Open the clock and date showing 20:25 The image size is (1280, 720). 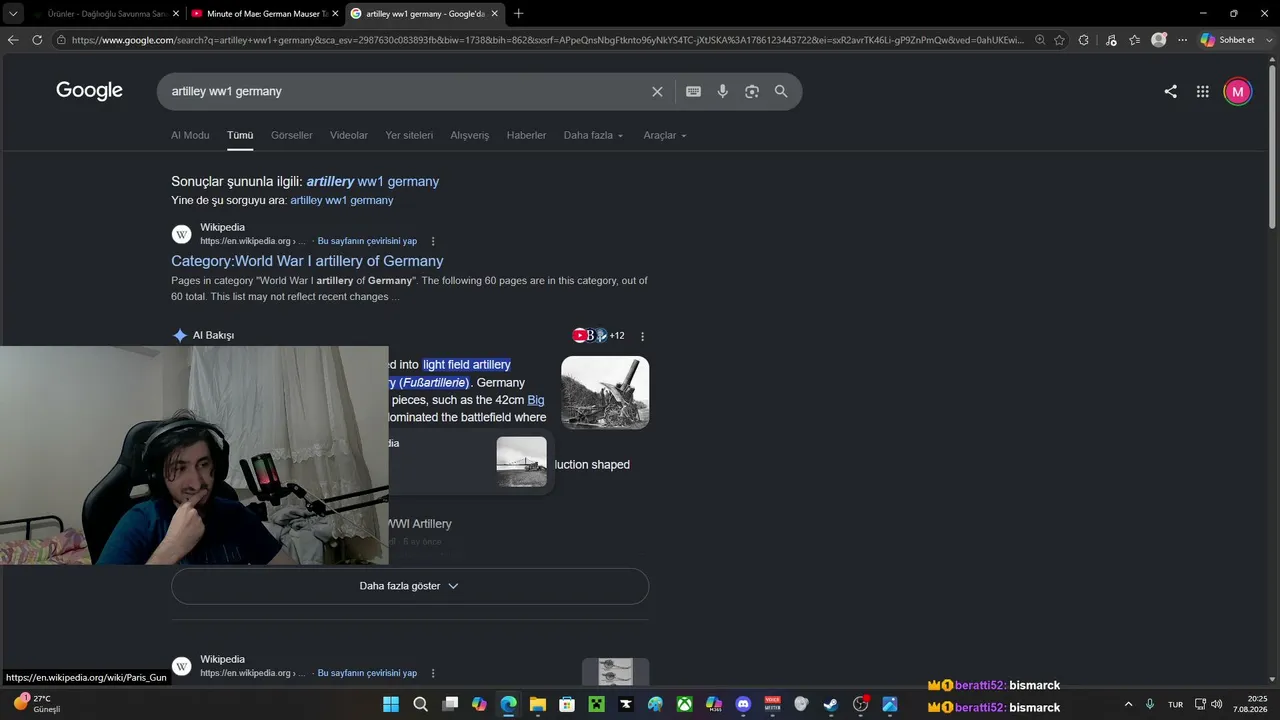(x=1250, y=704)
